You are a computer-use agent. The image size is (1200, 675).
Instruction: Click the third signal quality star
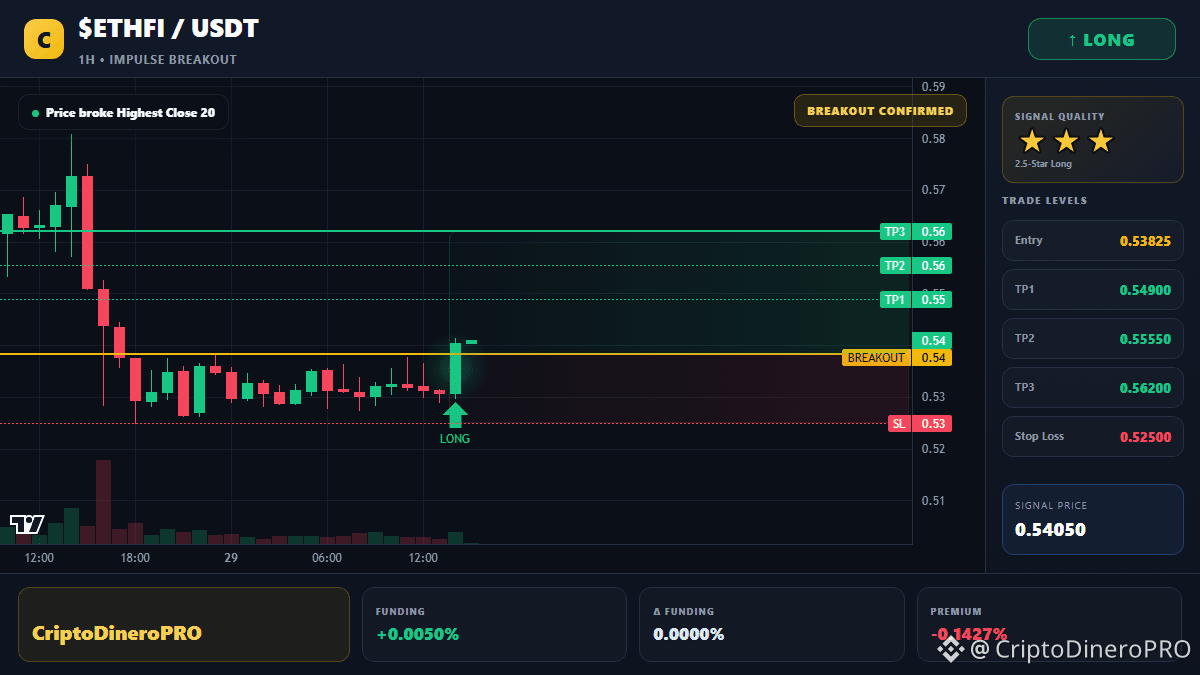tap(1100, 141)
